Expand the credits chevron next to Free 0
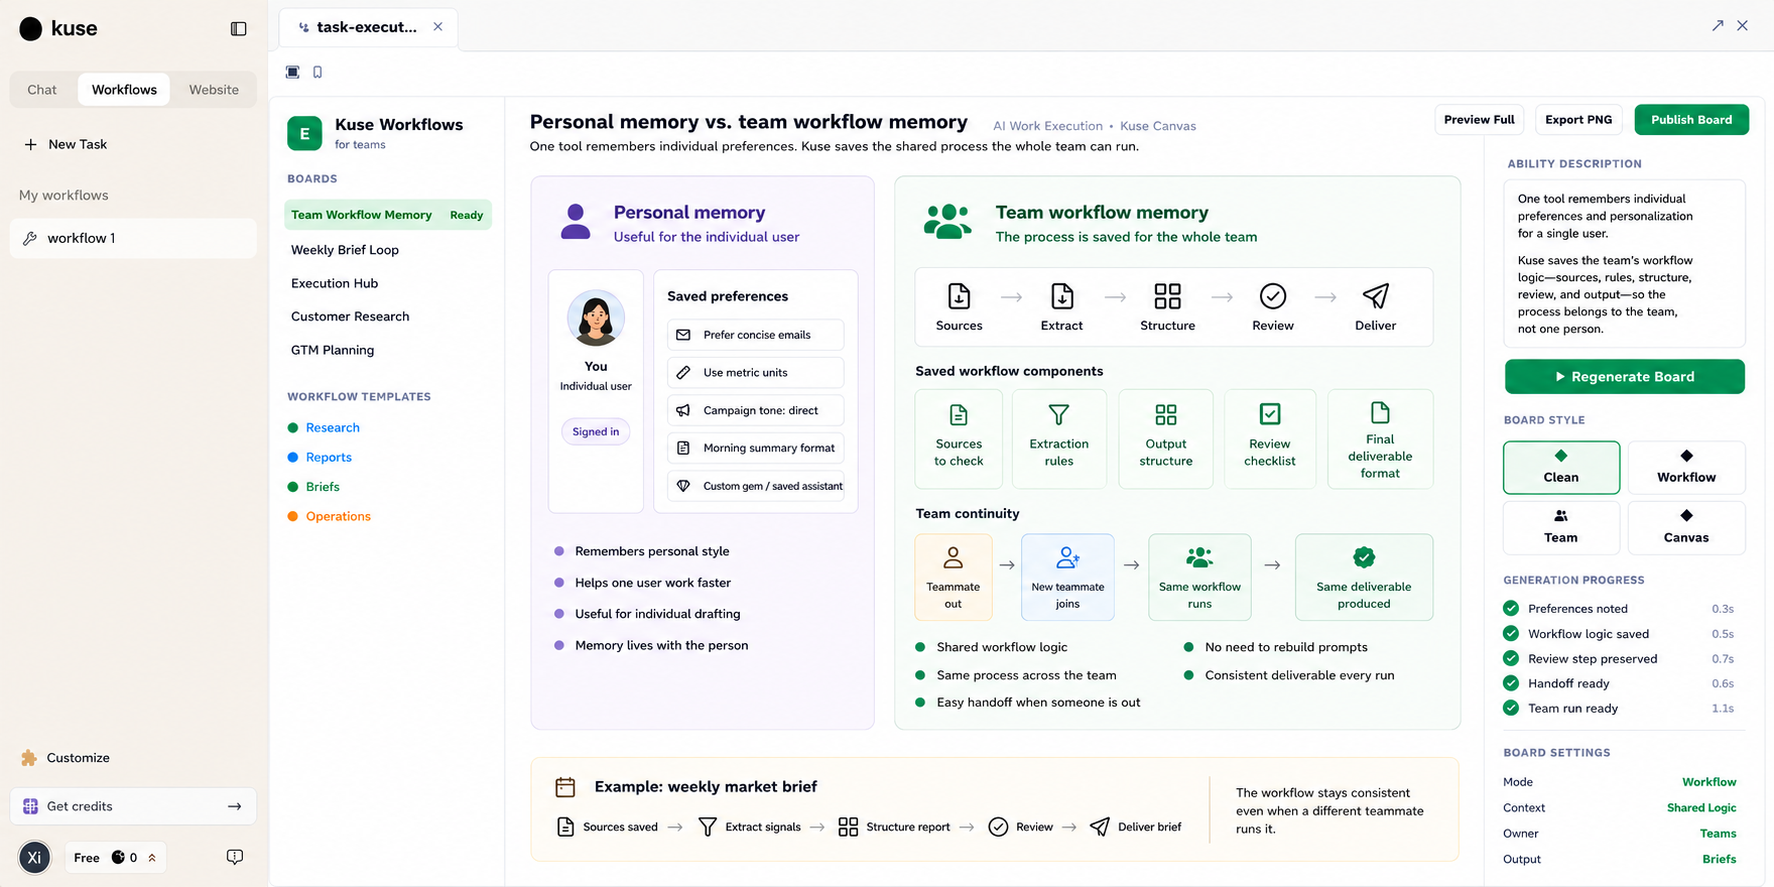1774x887 pixels. pyautogui.click(x=152, y=858)
